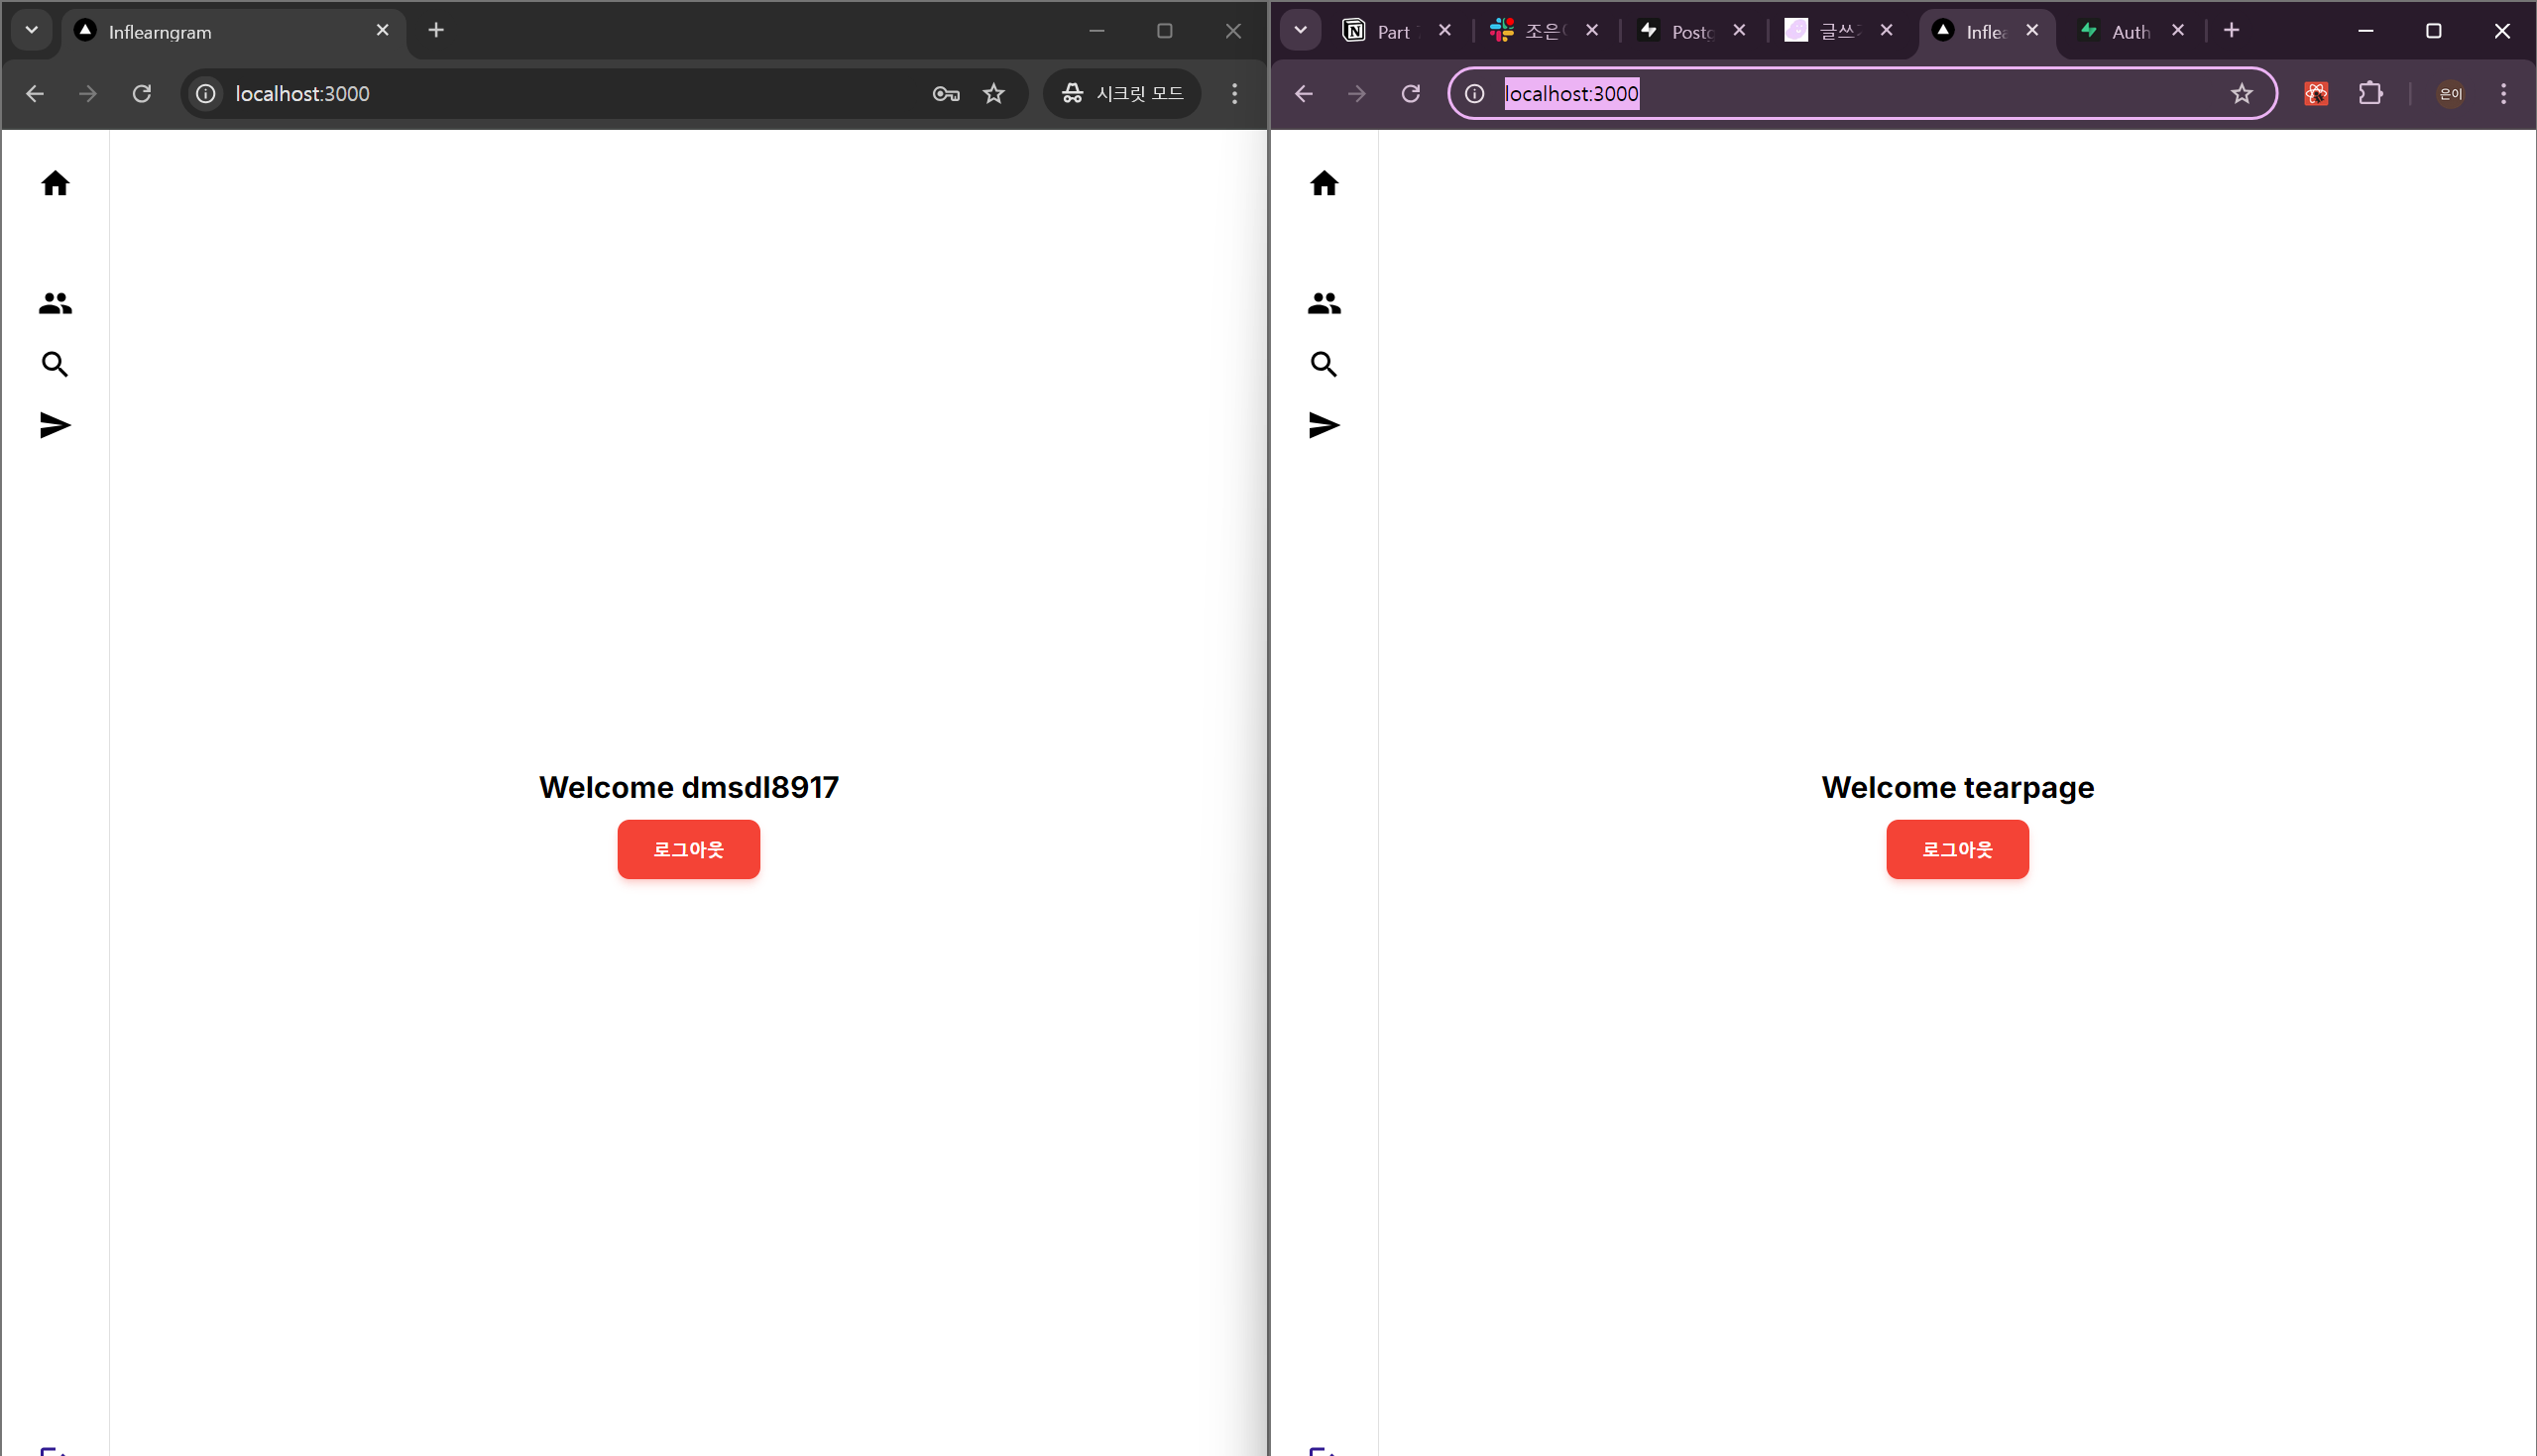This screenshot has width=2537, height=1456.
Task: Click the highlighted localhost:3000 address field
Action: [1571, 94]
